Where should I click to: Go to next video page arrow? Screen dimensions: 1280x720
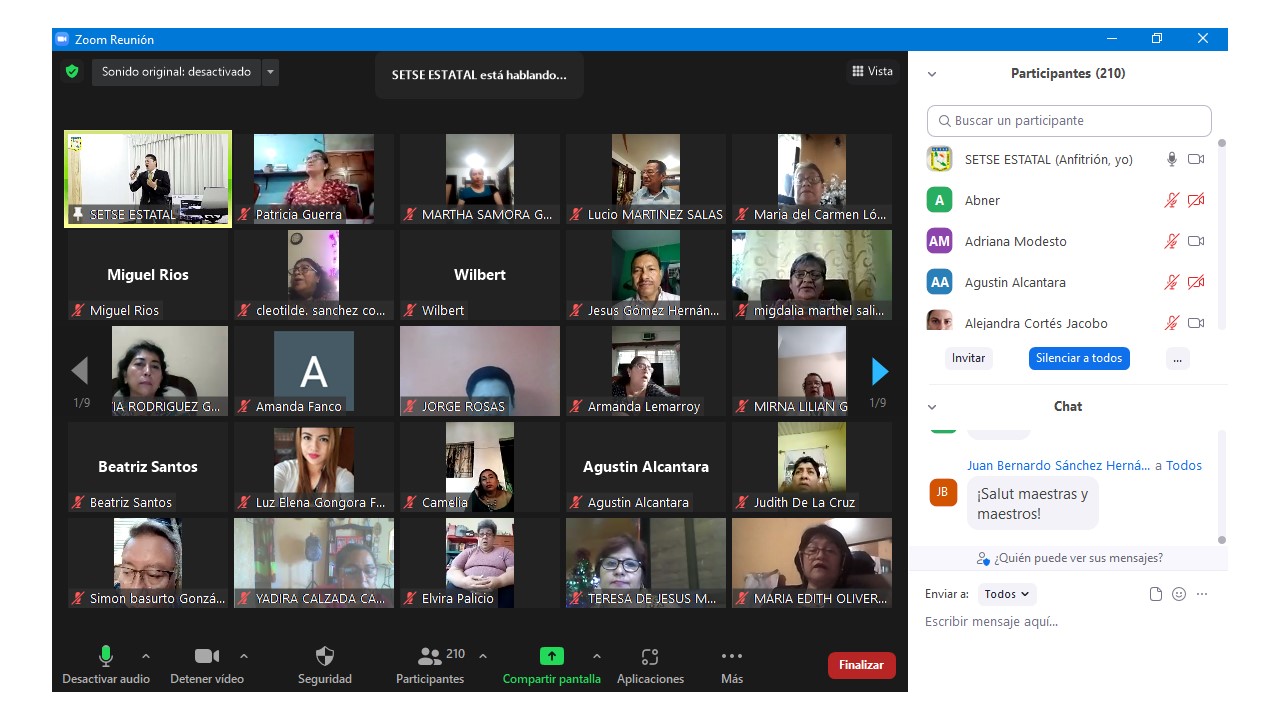[x=880, y=371]
